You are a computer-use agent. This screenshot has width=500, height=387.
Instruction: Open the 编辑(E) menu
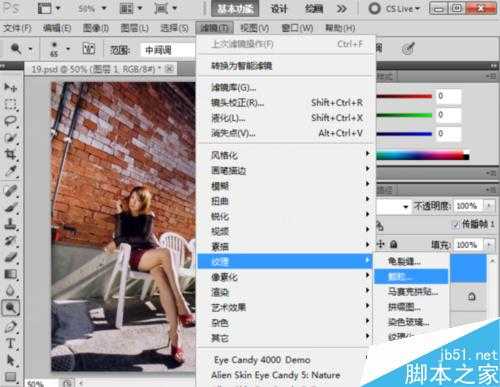point(57,28)
